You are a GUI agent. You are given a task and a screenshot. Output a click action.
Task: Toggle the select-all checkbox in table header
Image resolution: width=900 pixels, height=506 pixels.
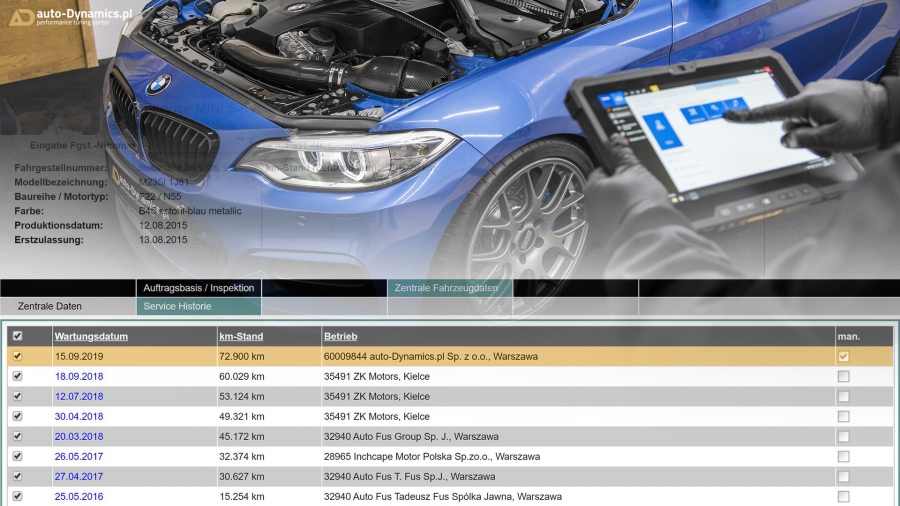click(x=16, y=336)
